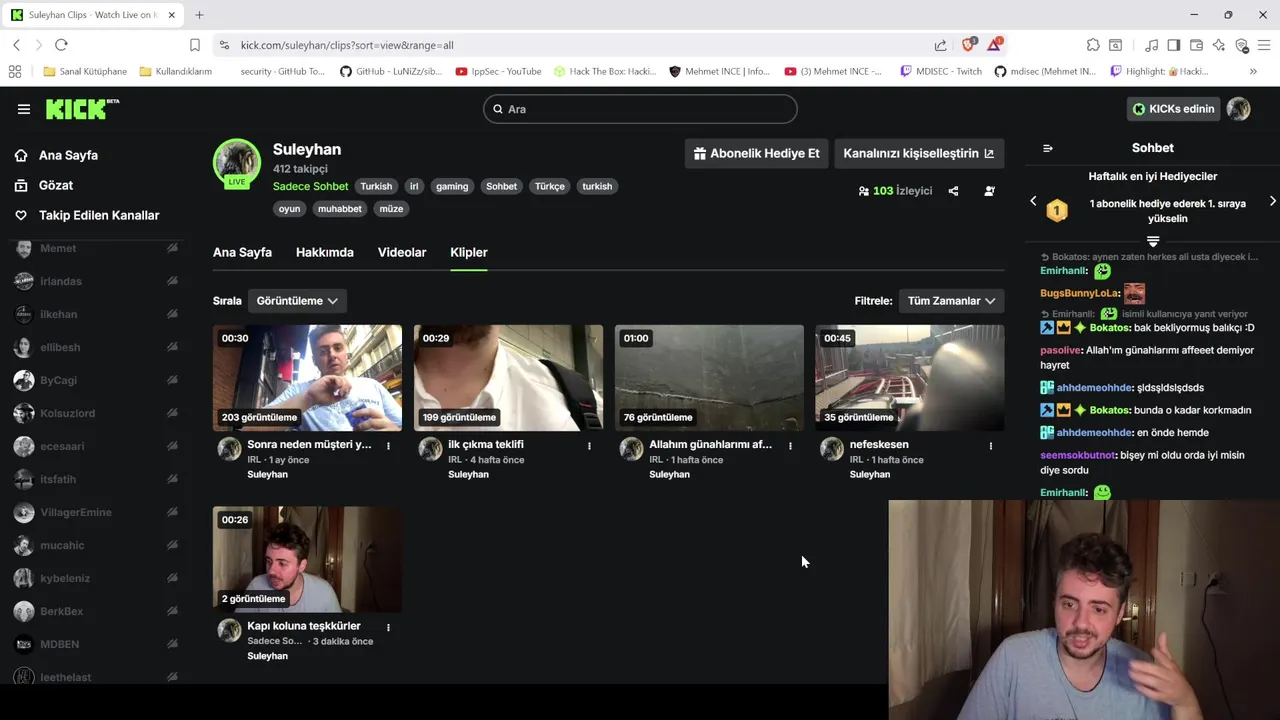Image resolution: width=1280 pixels, height=720 pixels.
Task: Reload the page with browser refresh button
Action: 61,45
